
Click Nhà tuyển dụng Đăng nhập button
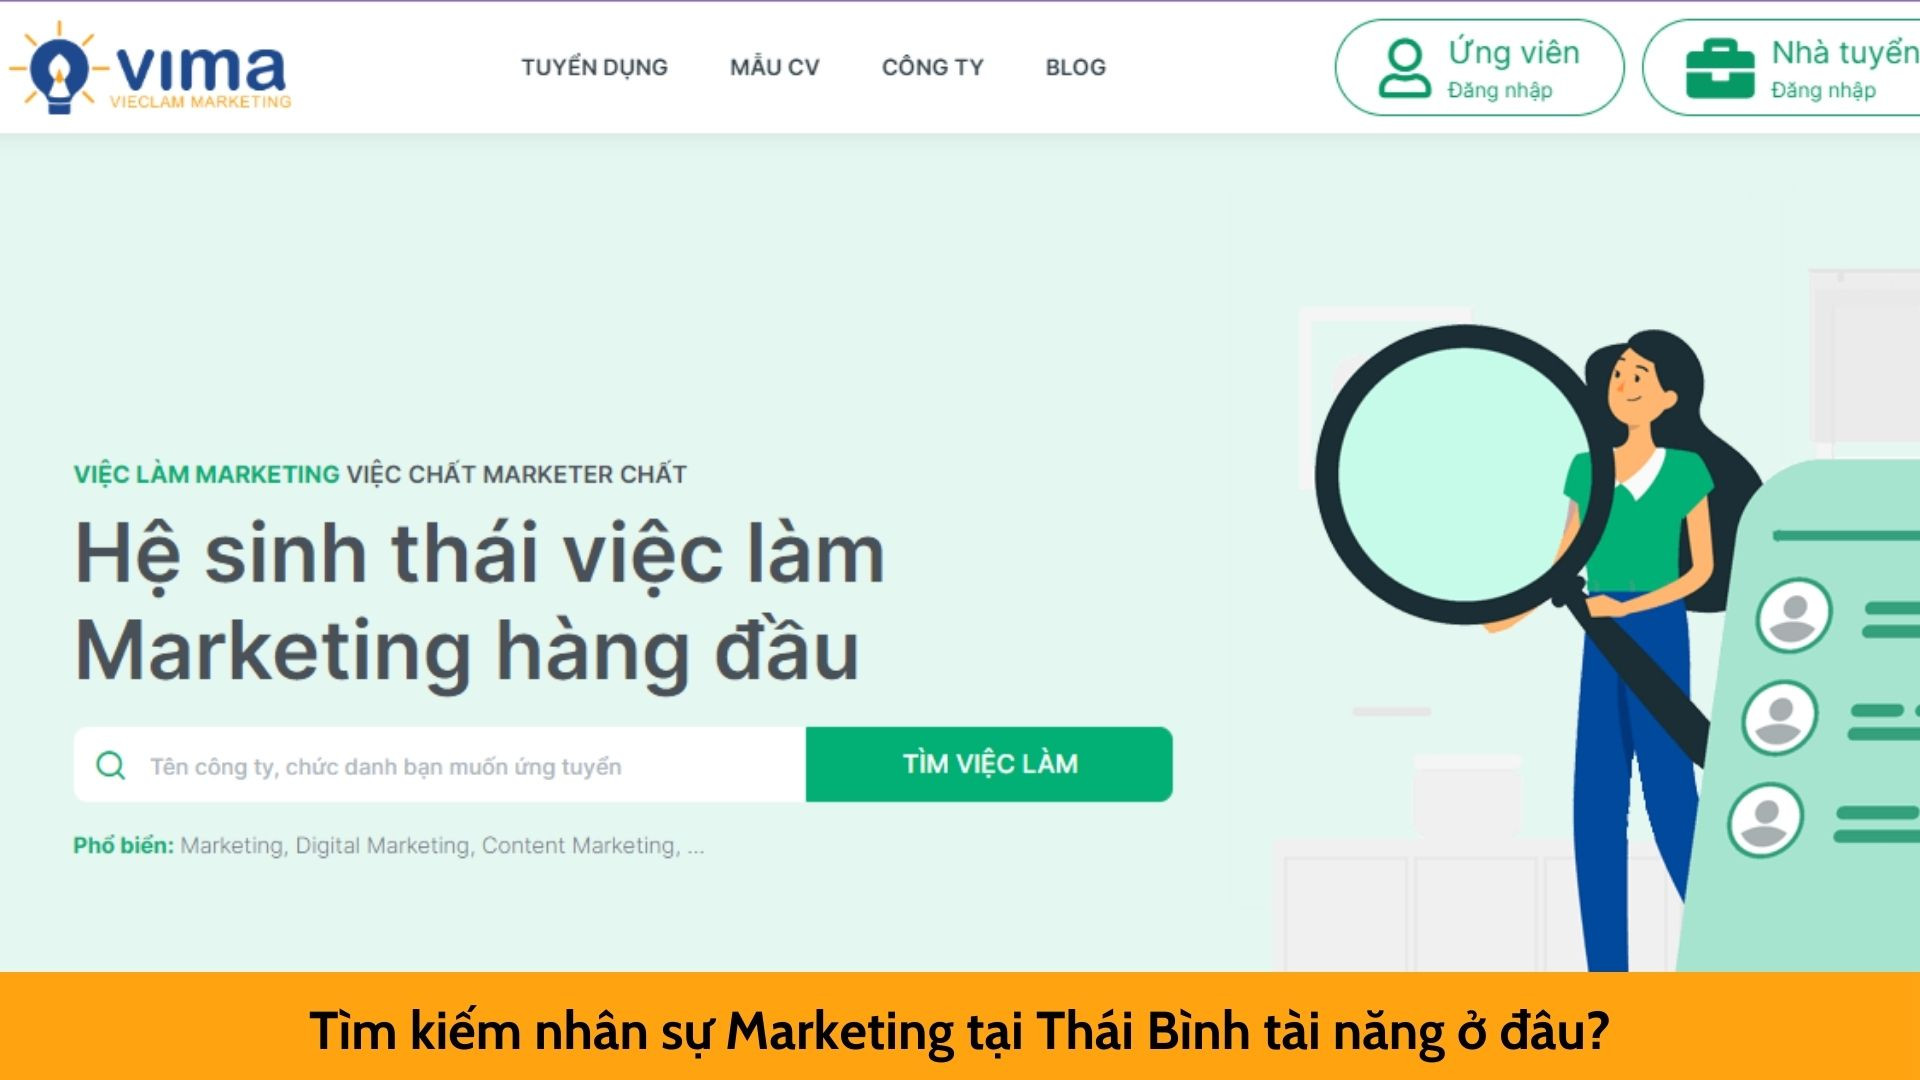click(1782, 68)
